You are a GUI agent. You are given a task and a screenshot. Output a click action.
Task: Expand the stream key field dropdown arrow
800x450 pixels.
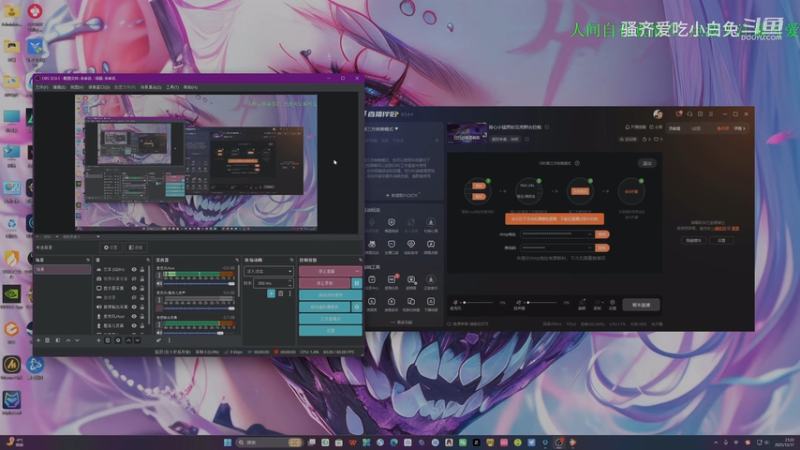point(589,248)
